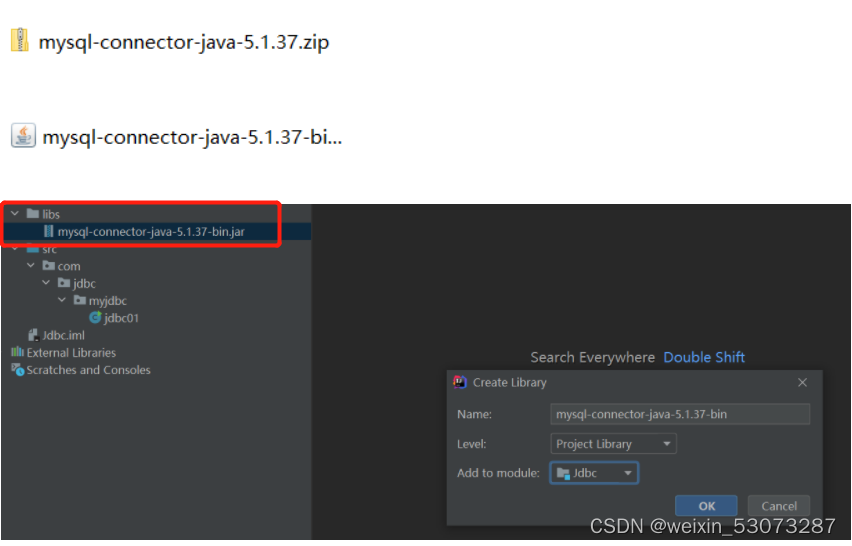This screenshot has width=852, height=546.
Task: Collapse the myjdbc package chevron
Action: [x=62, y=300]
